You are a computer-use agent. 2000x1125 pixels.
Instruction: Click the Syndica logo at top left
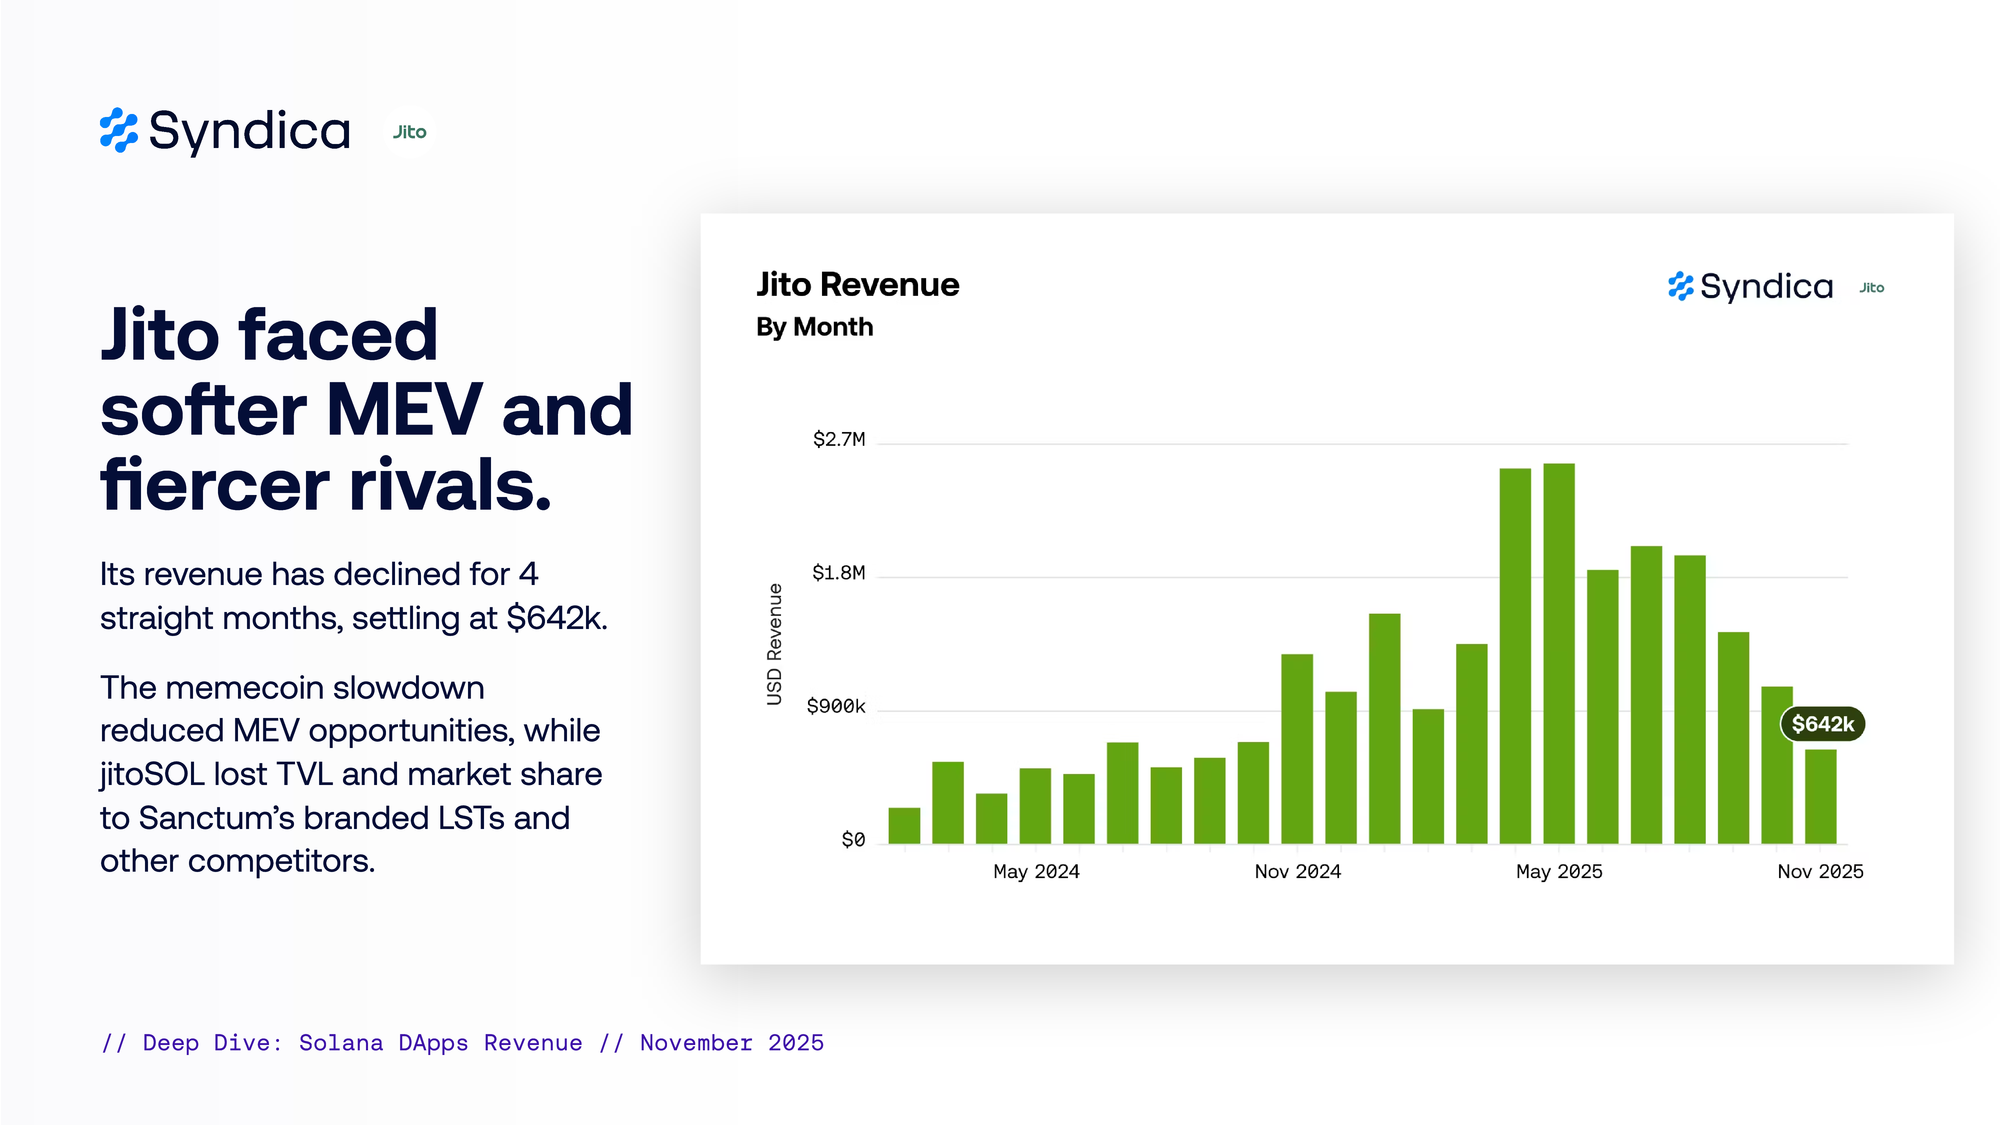[225, 131]
